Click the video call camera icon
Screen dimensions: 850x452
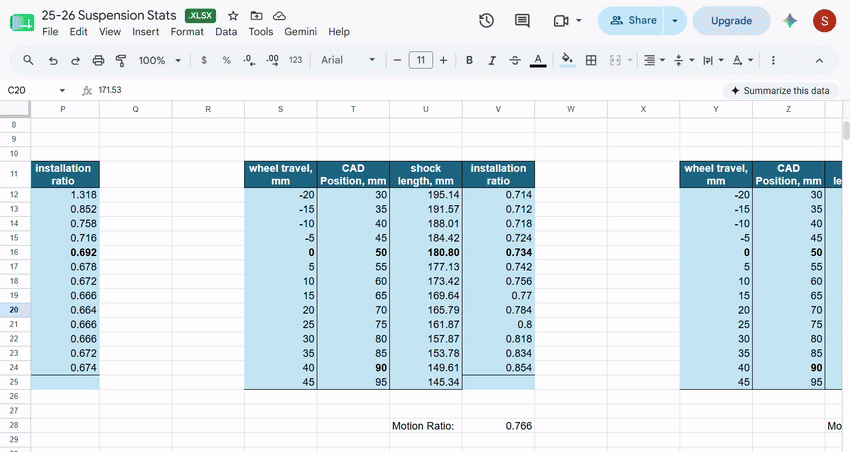click(561, 21)
